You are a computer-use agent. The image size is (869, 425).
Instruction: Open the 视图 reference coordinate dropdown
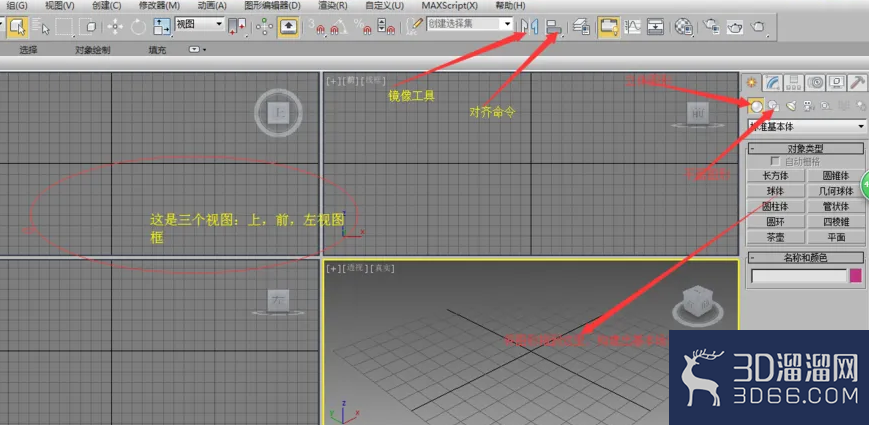pos(200,24)
